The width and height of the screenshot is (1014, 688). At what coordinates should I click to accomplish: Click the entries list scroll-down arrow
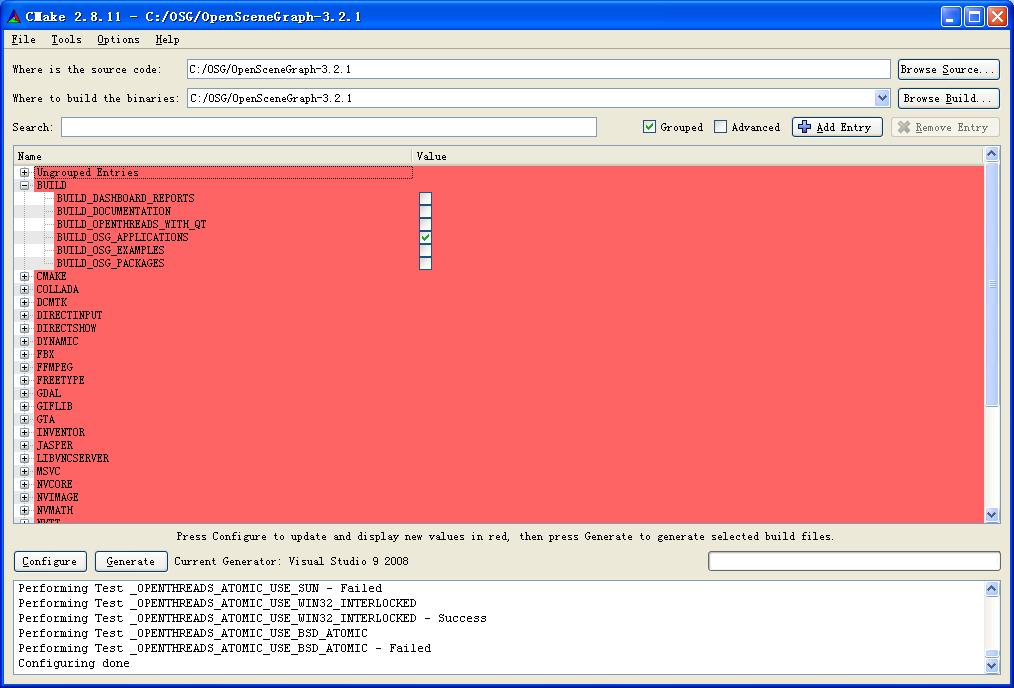coord(992,515)
